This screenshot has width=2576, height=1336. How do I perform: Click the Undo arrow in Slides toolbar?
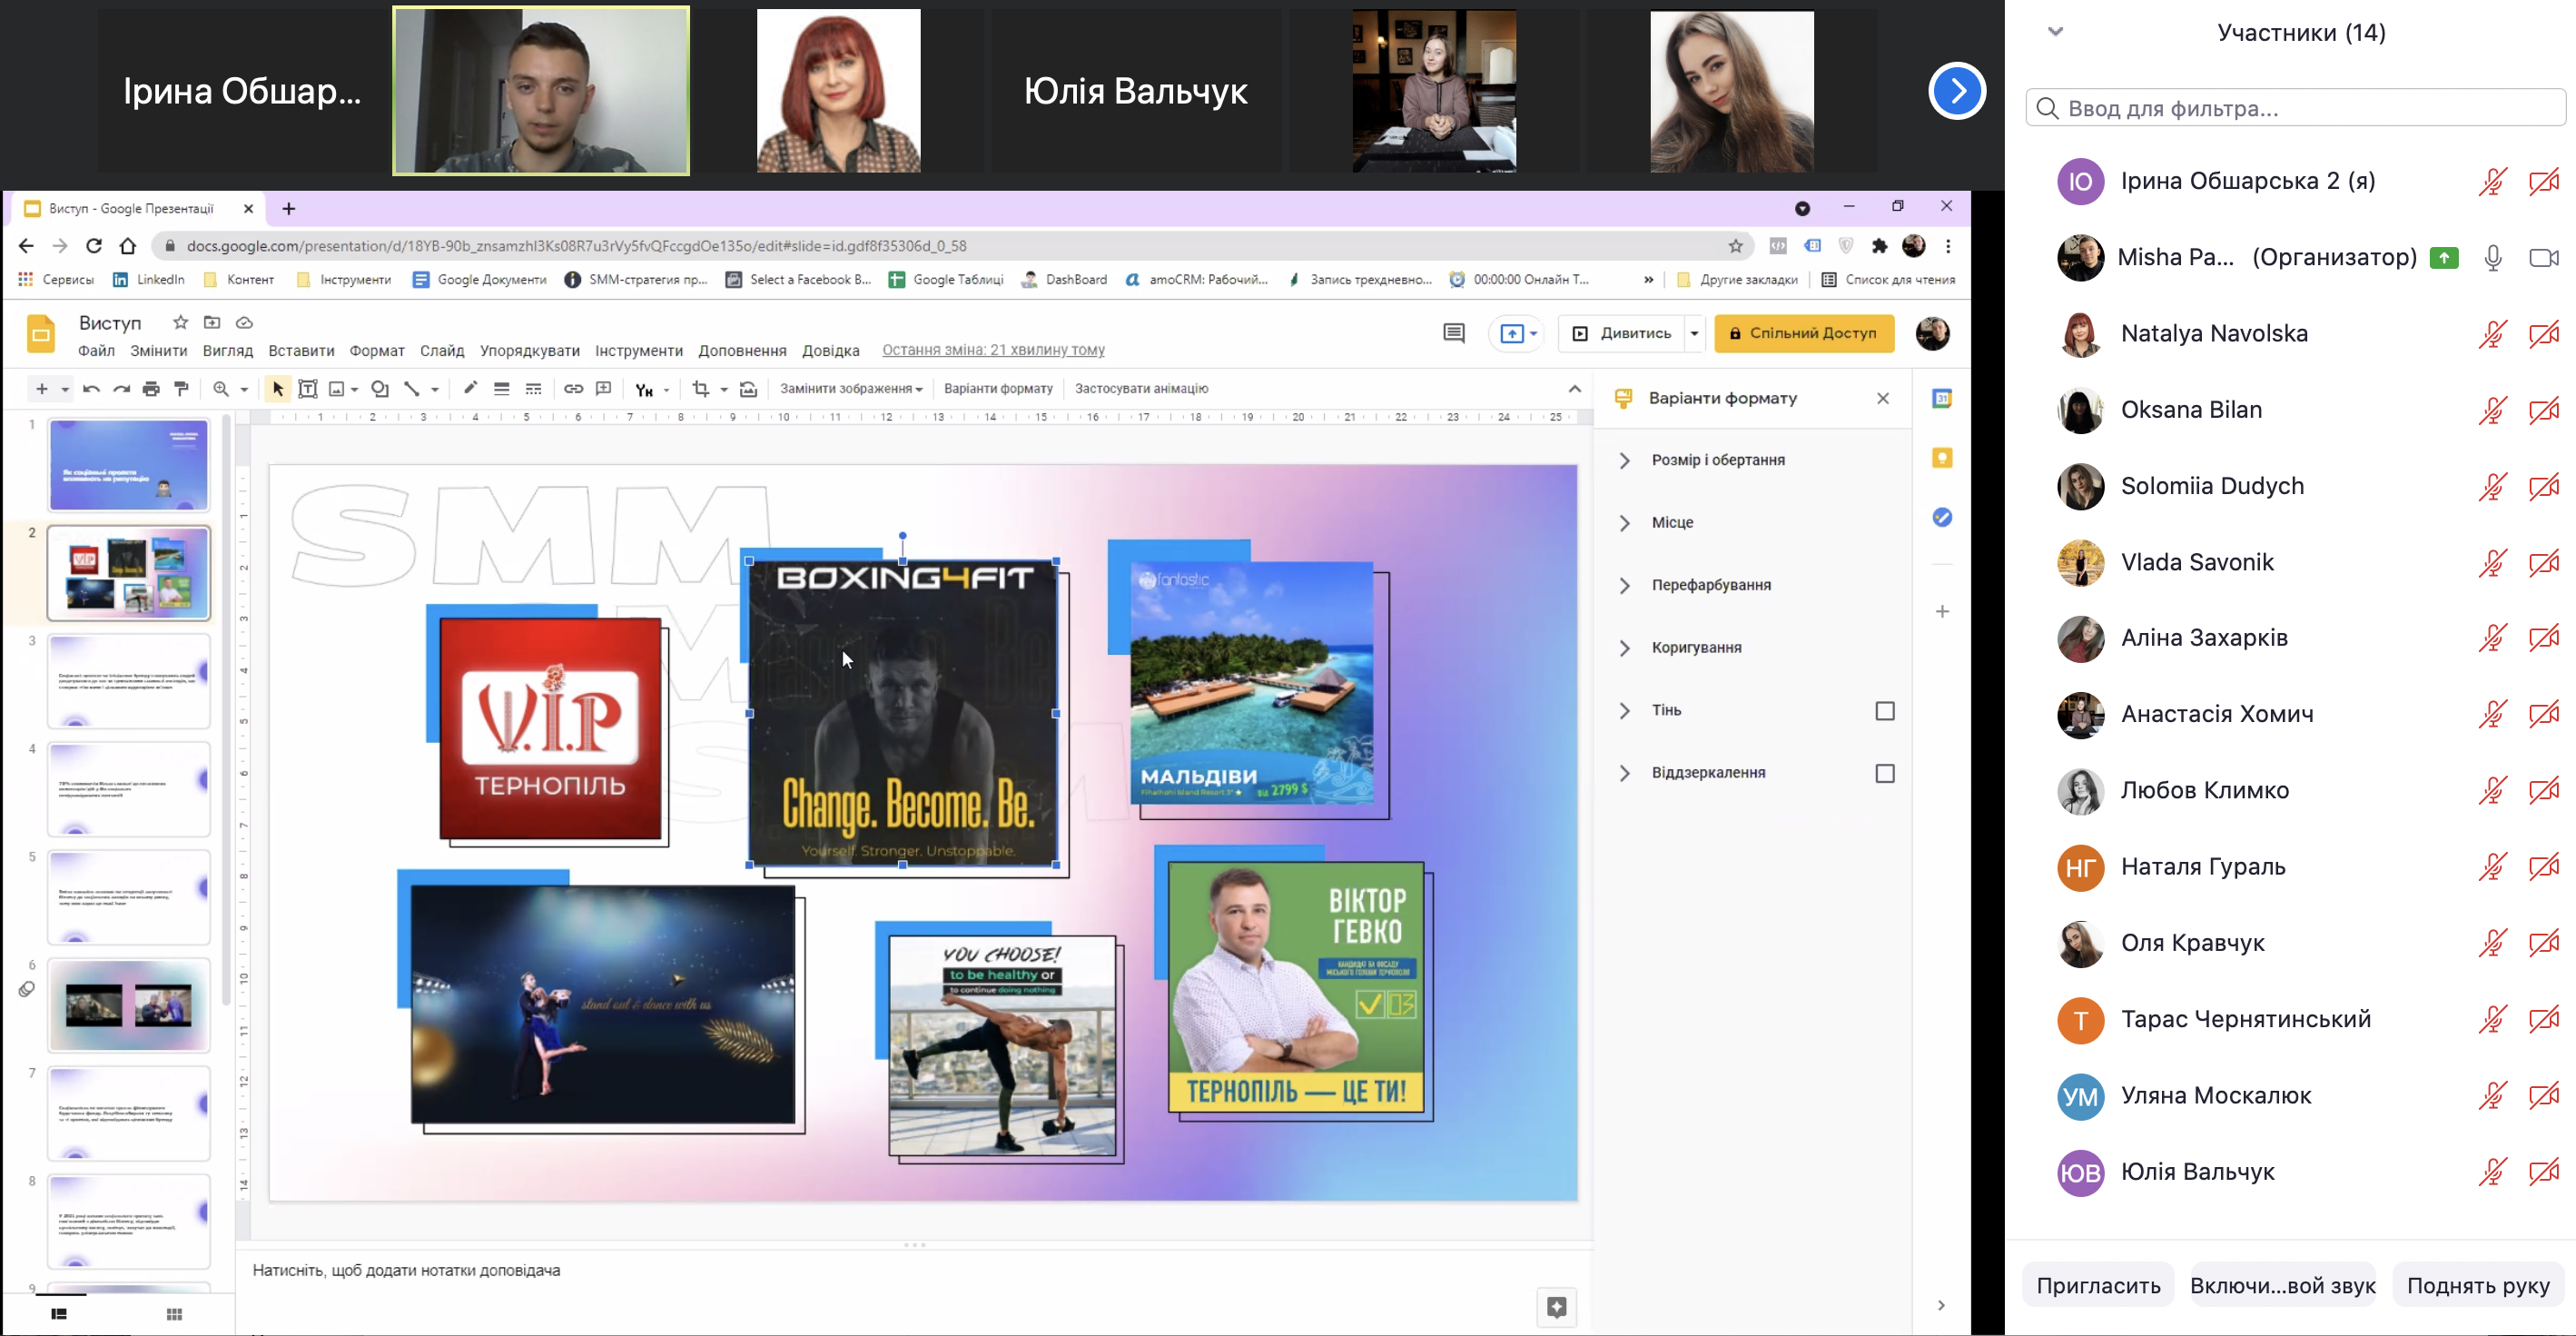(x=91, y=389)
